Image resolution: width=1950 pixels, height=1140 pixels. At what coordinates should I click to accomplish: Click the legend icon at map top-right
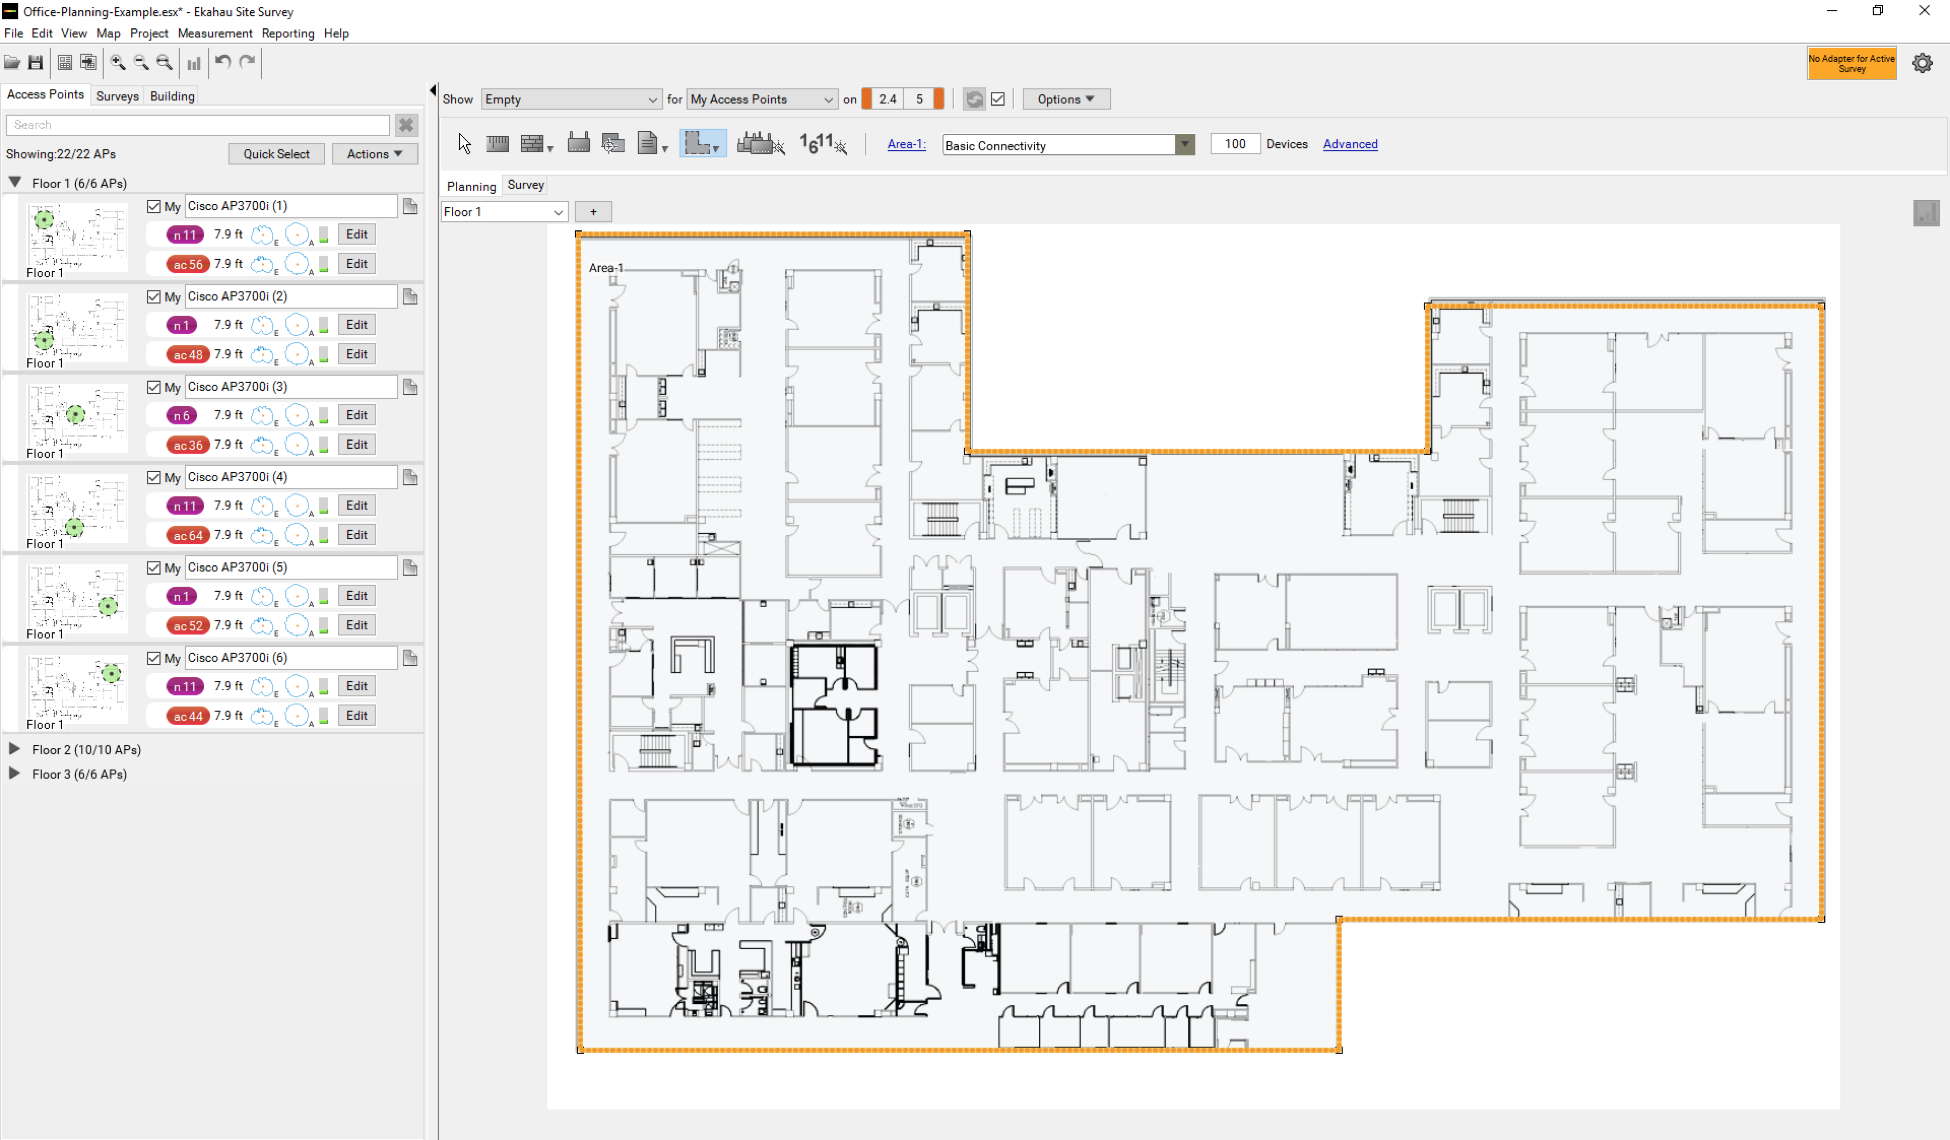[x=1926, y=213]
